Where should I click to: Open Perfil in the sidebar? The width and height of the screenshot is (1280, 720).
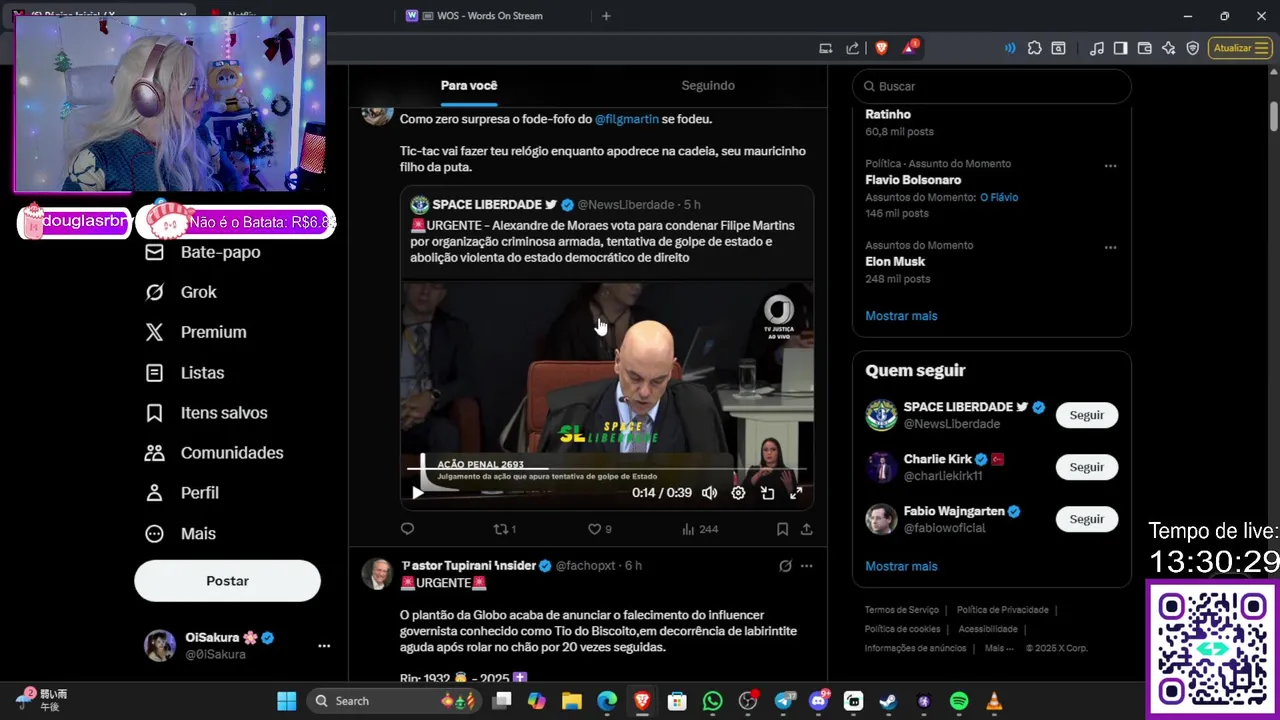[x=182, y=493]
